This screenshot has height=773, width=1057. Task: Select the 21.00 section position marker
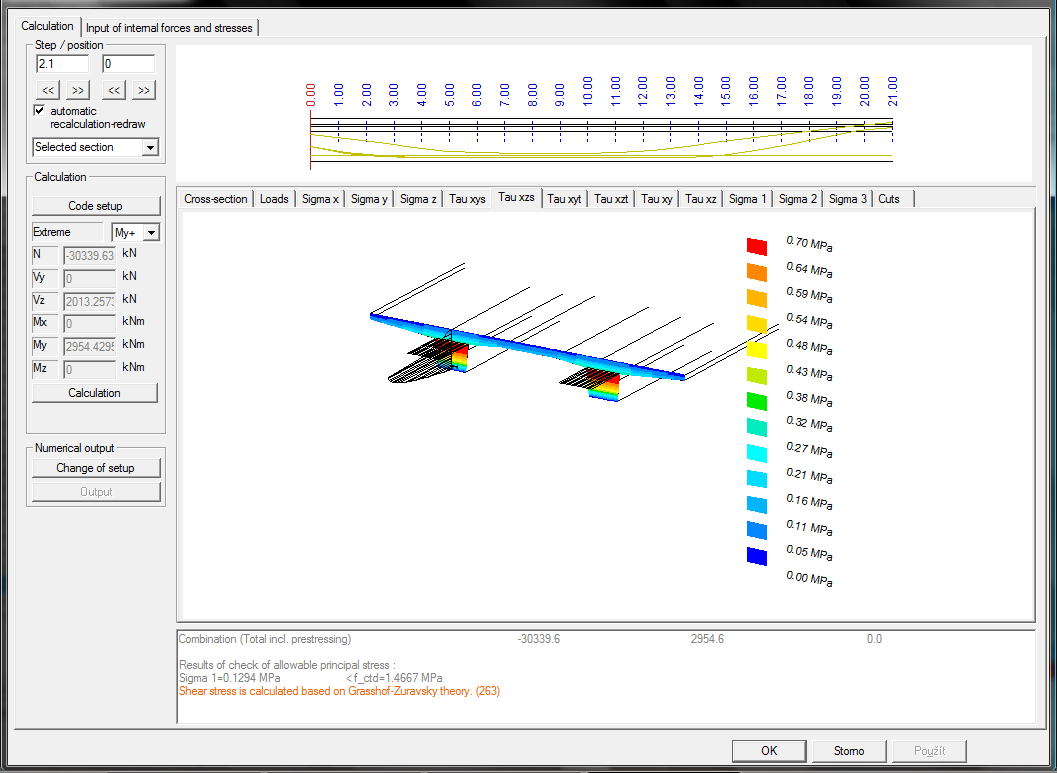point(892,91)
